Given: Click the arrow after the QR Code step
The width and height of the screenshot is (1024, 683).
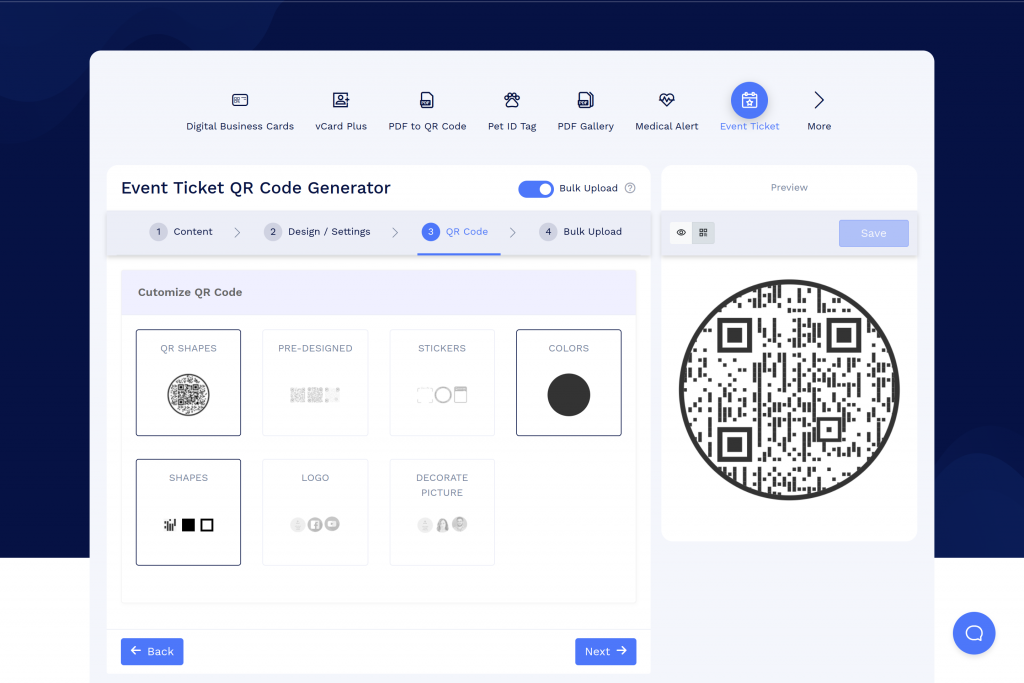Looking at the screenshot, I should [513, 231].
